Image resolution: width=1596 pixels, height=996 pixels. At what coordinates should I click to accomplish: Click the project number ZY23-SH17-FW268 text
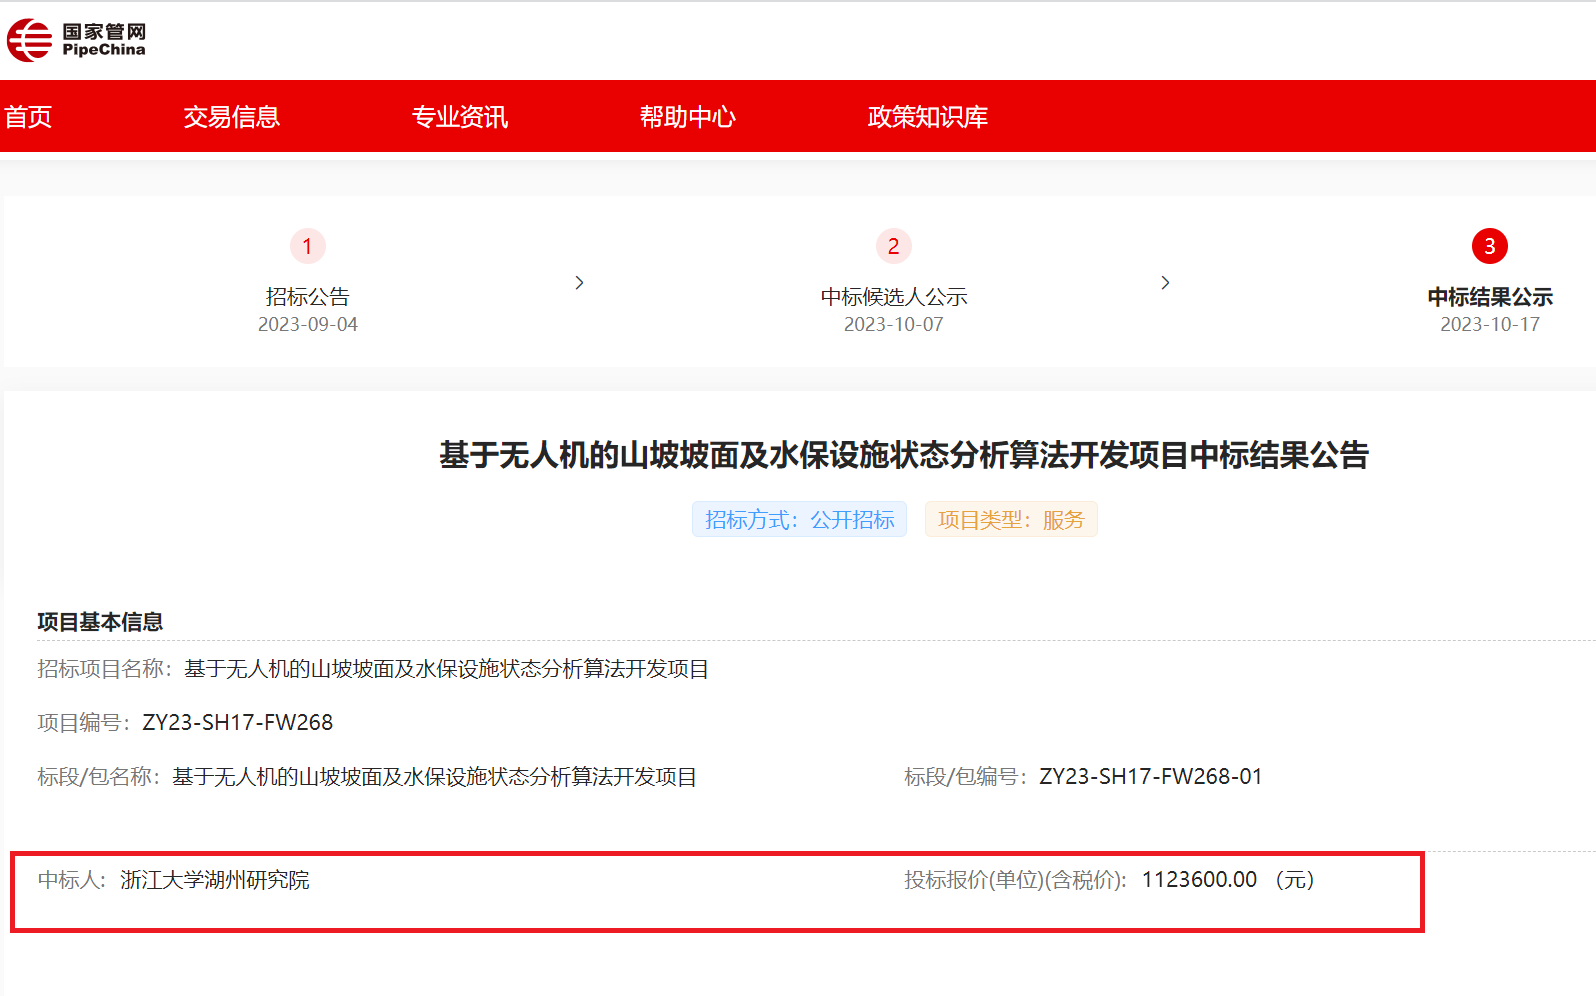coord(238,722)
